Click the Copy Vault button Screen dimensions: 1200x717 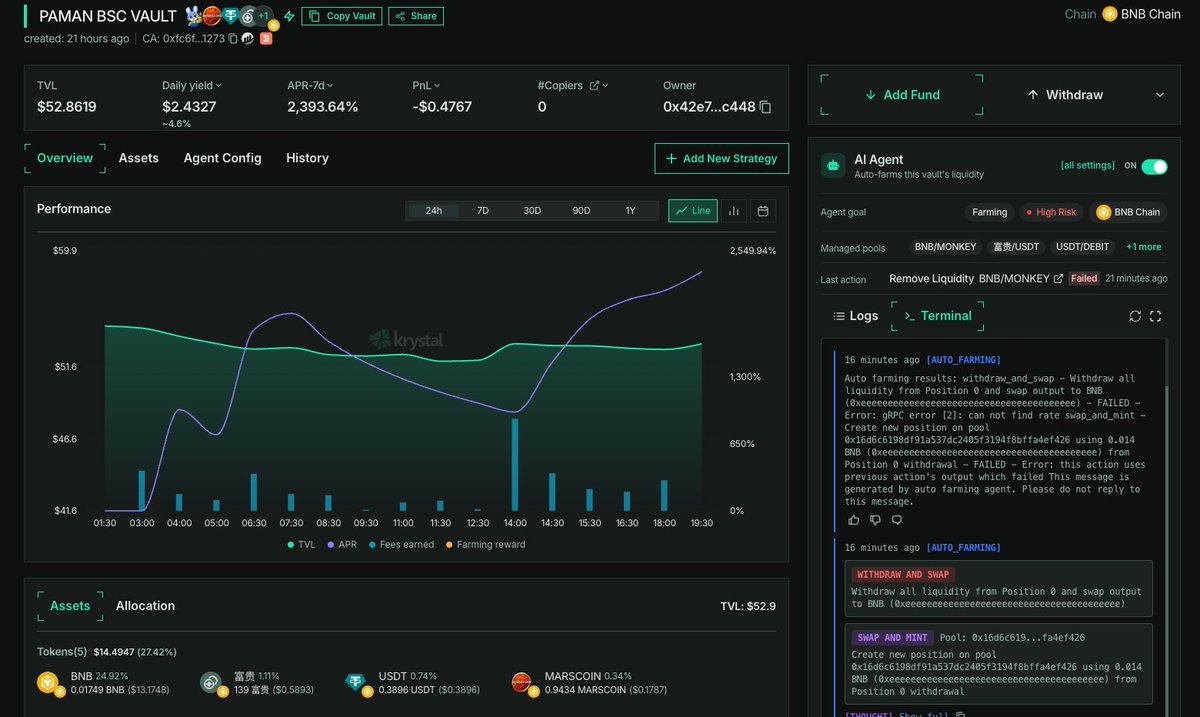342,16
